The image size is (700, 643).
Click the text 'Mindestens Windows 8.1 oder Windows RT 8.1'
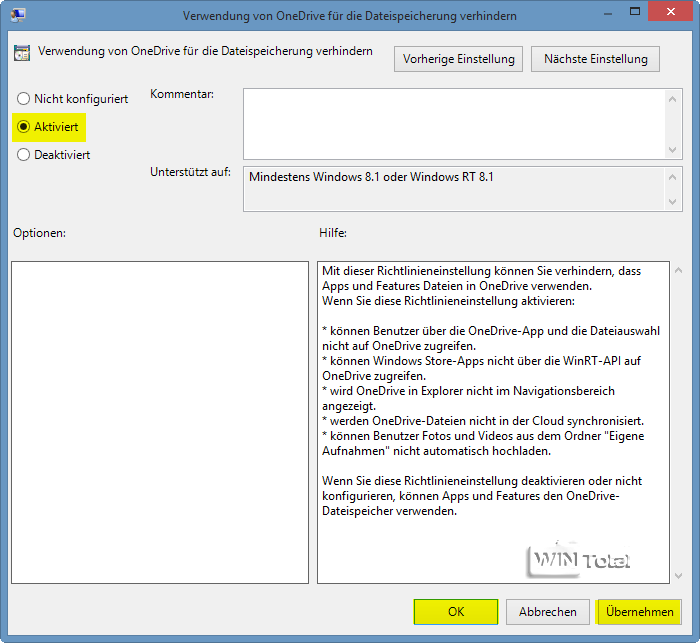371,177
